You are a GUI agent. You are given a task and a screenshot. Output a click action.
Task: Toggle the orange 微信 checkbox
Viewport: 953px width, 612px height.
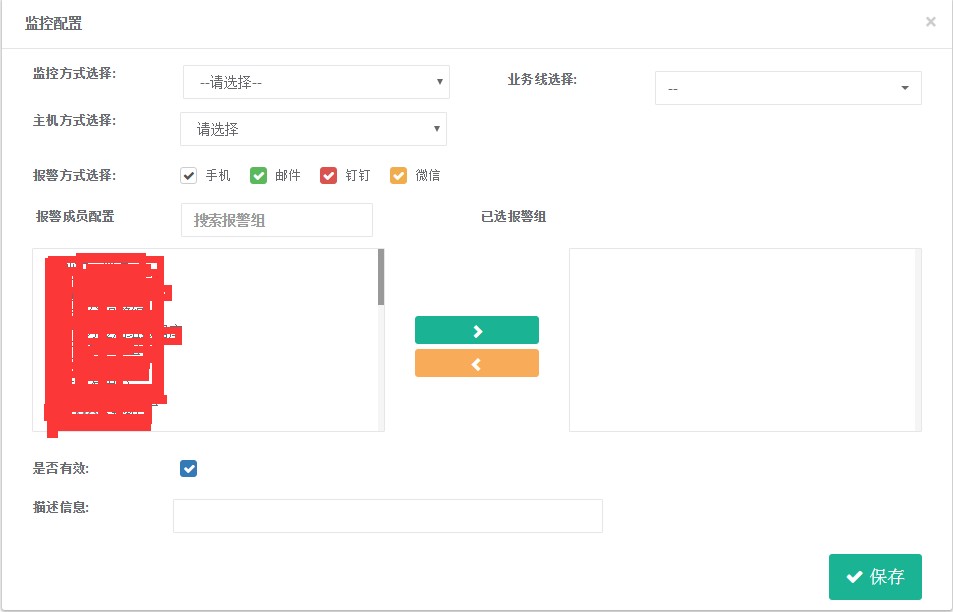pyautogui.click(x=398, y=176)
